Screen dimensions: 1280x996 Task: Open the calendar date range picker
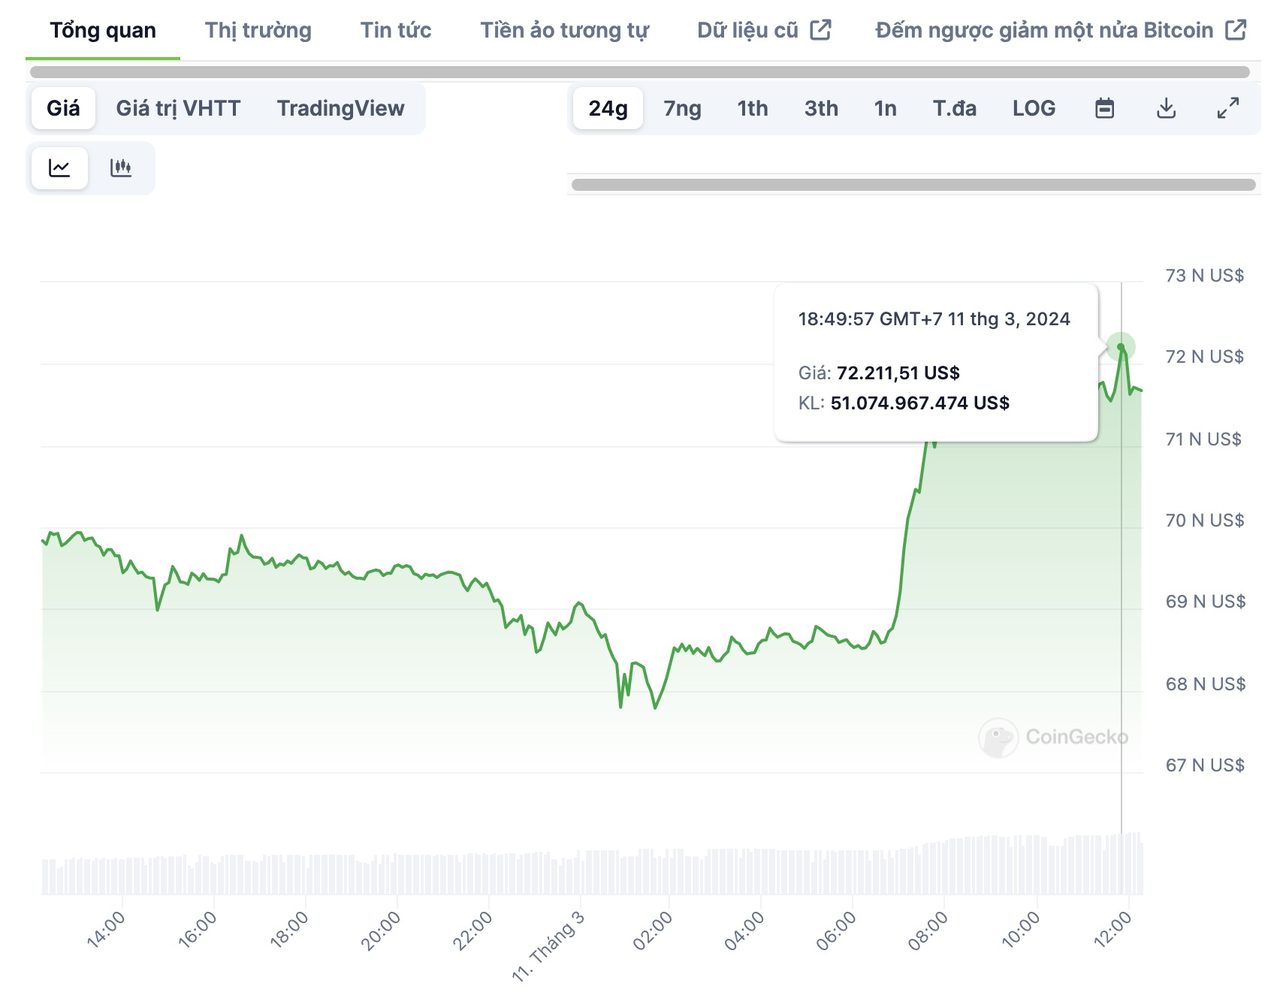point(1105,108)
